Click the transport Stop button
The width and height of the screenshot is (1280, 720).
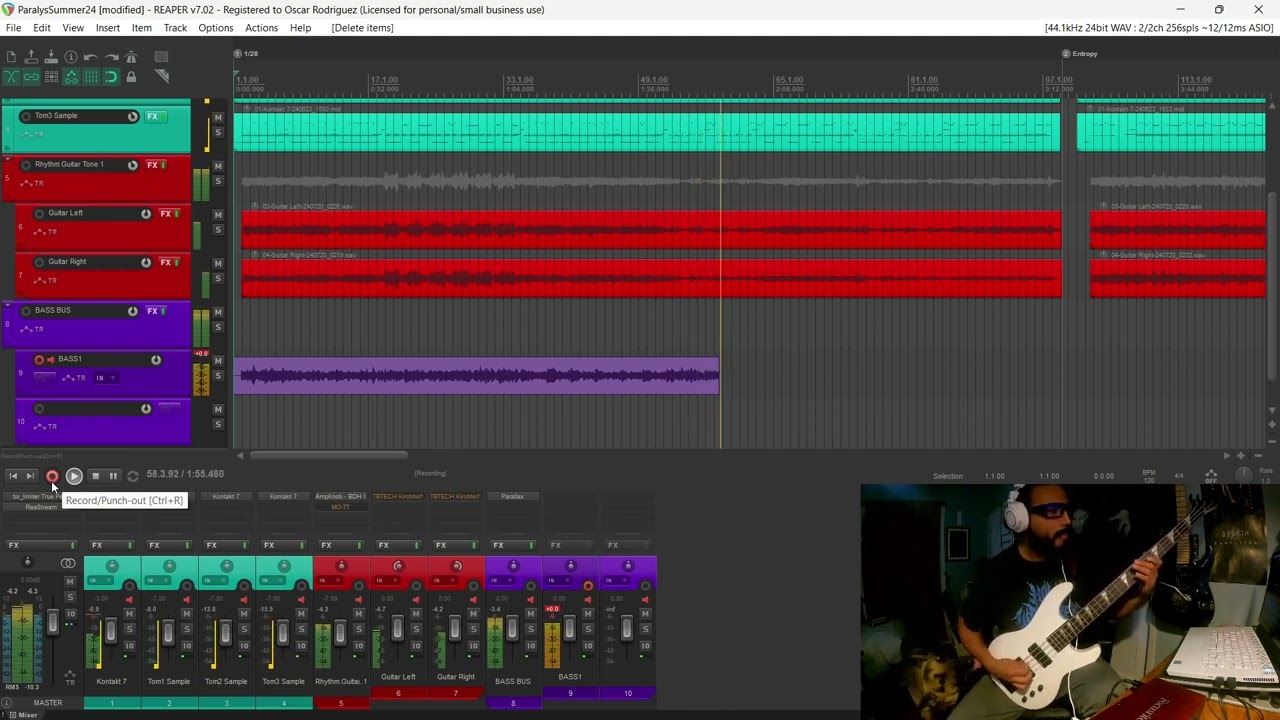[x=95, y=476]
